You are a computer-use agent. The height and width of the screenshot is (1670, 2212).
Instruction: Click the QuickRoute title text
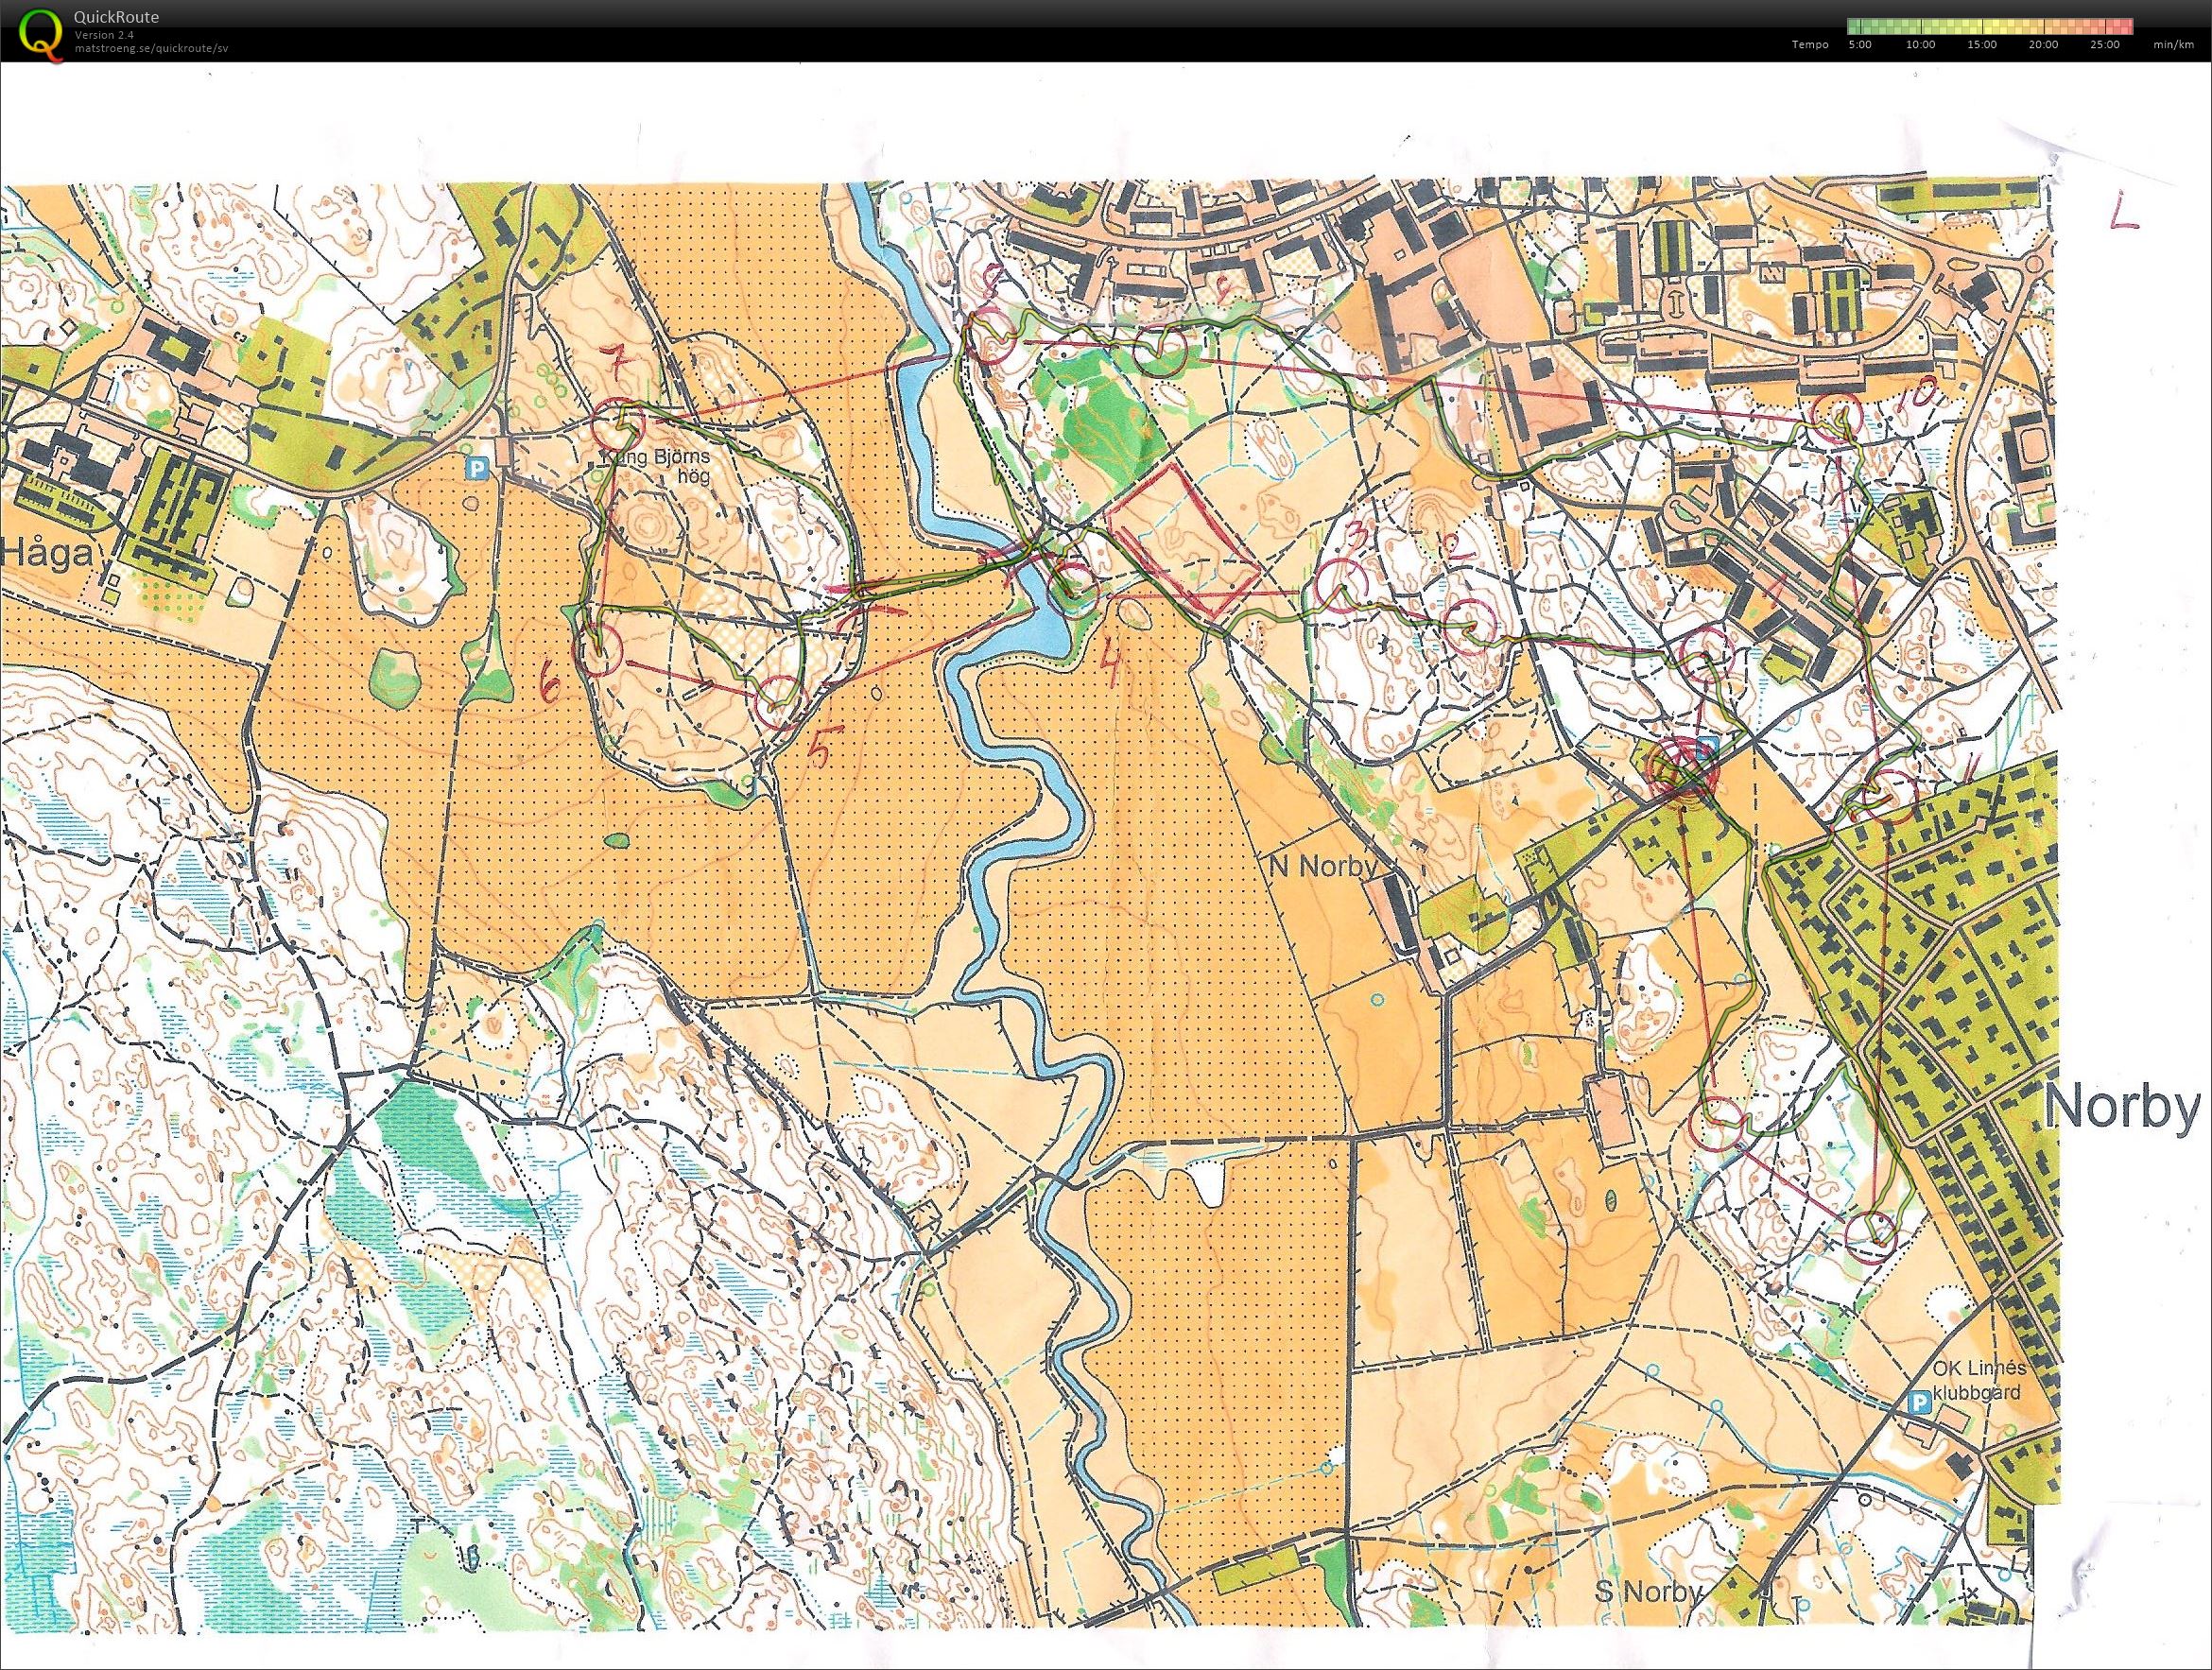[116, 17]
